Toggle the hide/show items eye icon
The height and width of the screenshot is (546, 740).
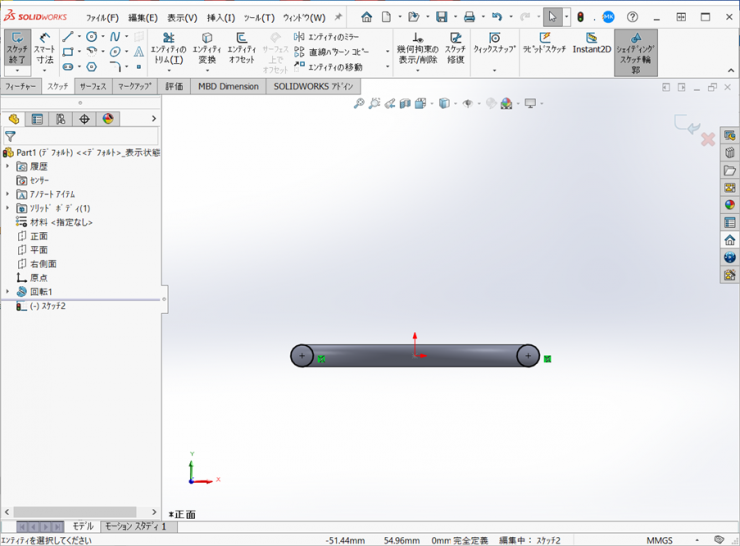[x=467, y=104]
